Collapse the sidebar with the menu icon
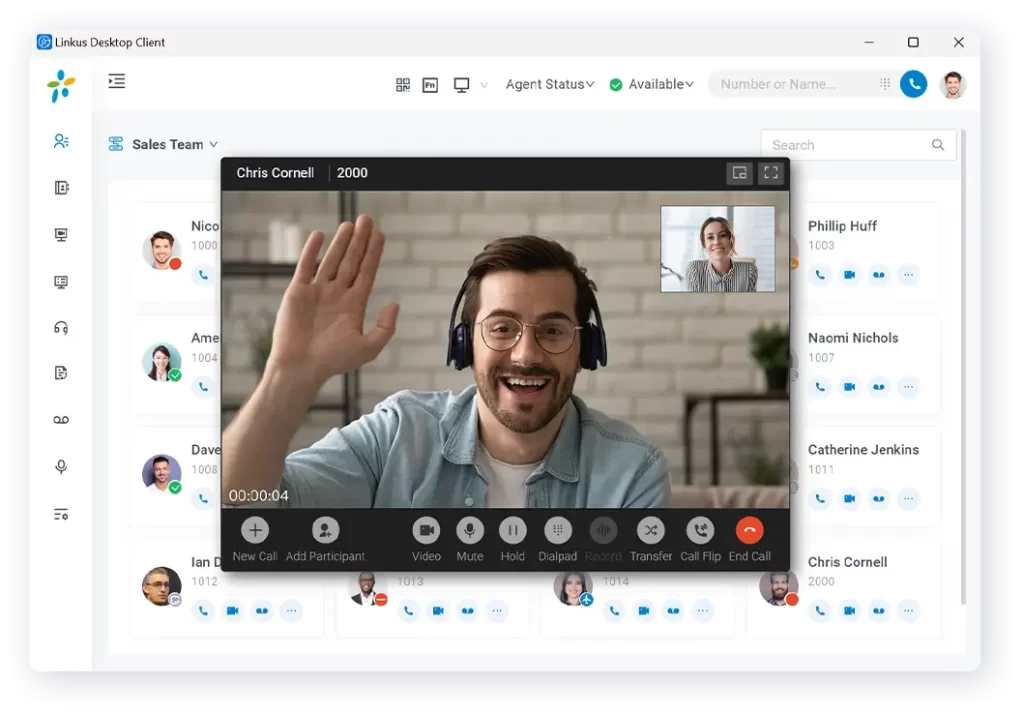Image resolution: width=1024 pixels, height=715 pixels. [117, 82]
